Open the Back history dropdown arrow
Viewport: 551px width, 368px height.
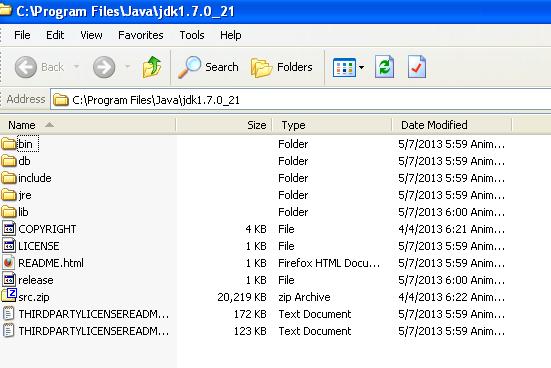pos(76,66)
